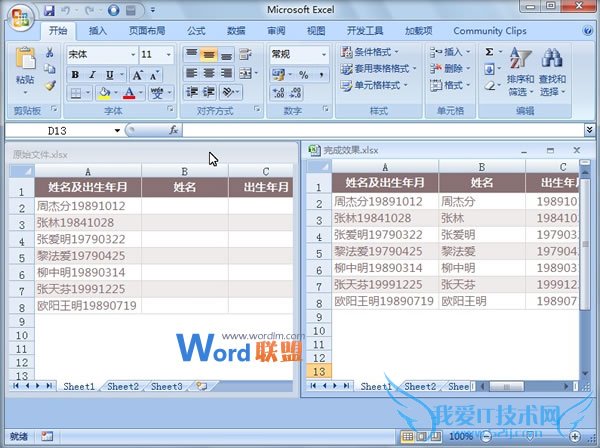Apply yellow fill color bucket
Screen dimensions: 600x448
click(x=104, y=93)
